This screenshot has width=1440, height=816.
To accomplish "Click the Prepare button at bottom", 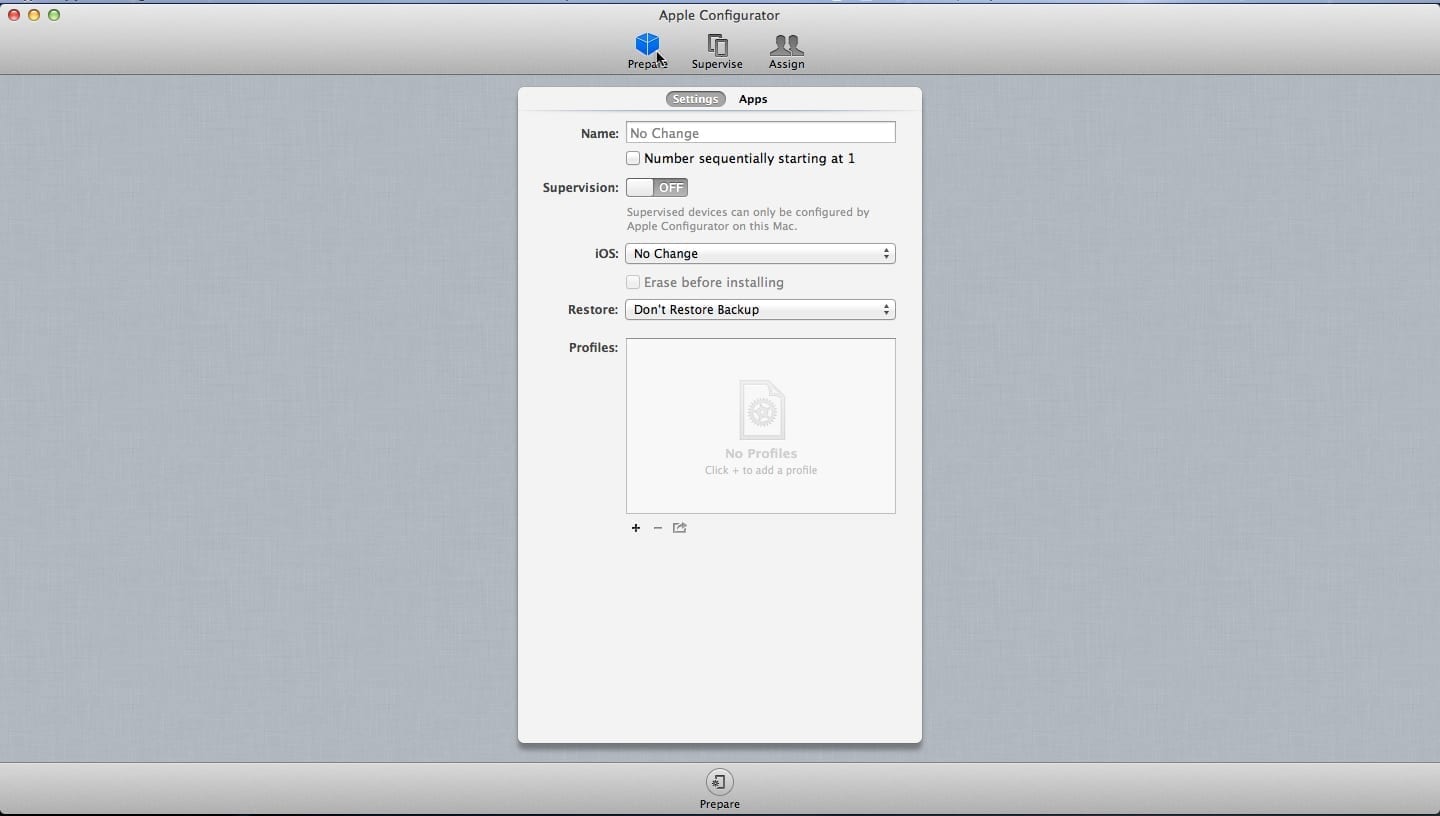I will [x=720, y=789].
